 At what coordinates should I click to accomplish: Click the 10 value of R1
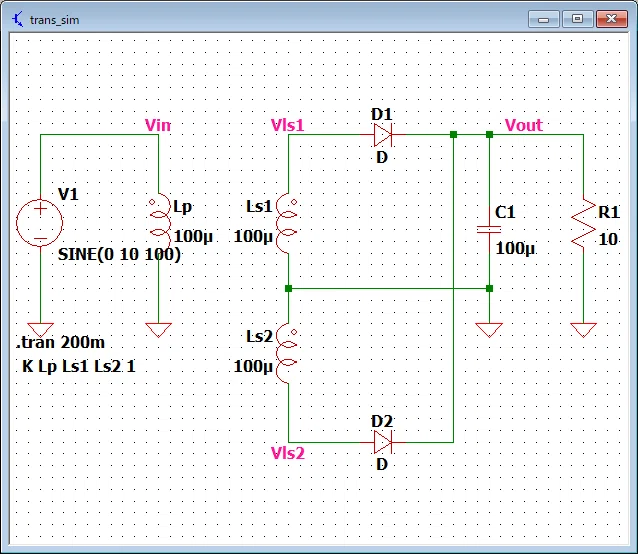click(608, 239)
